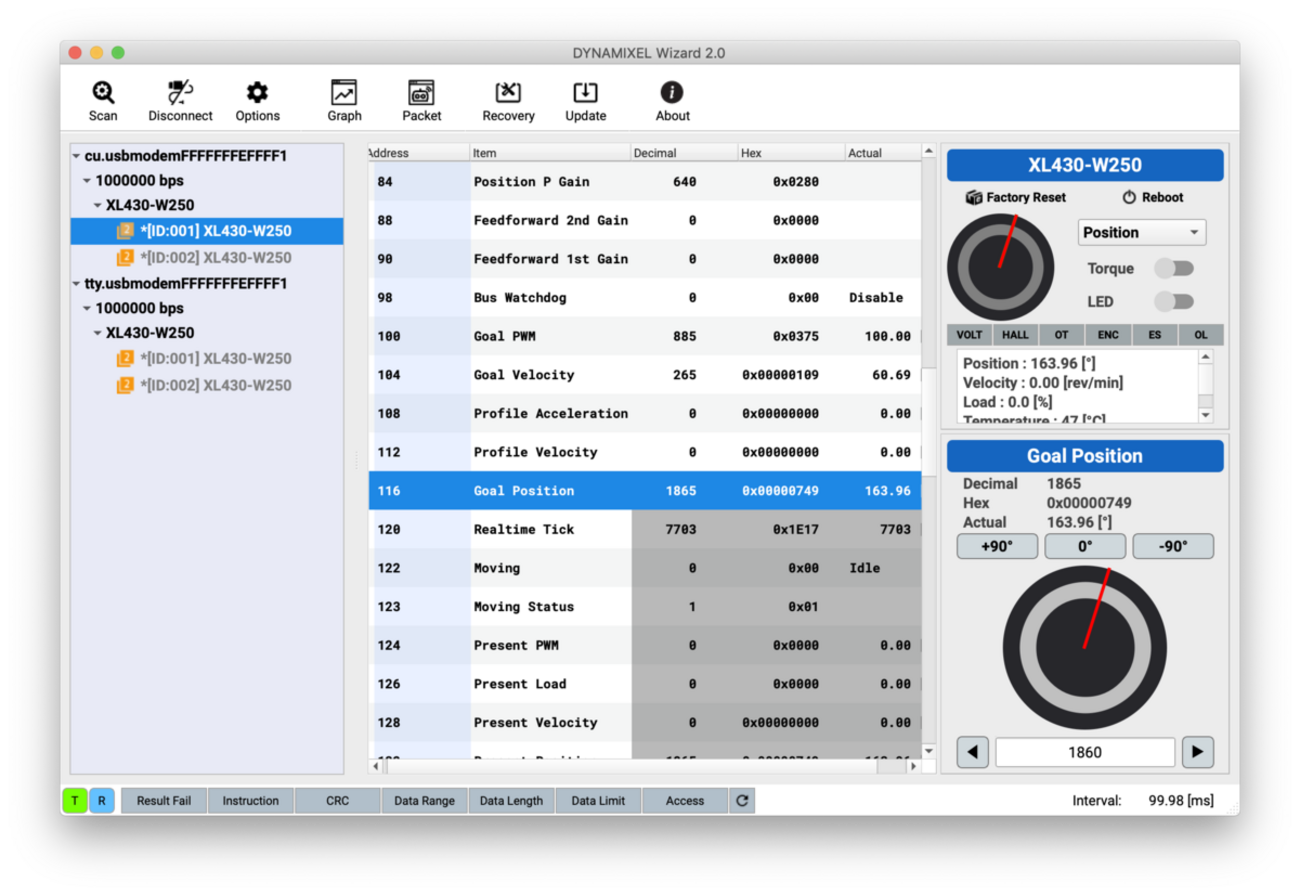The image size is (1300, 895).
Task: Click the Disconnect icon
Action: pos(180,93)
